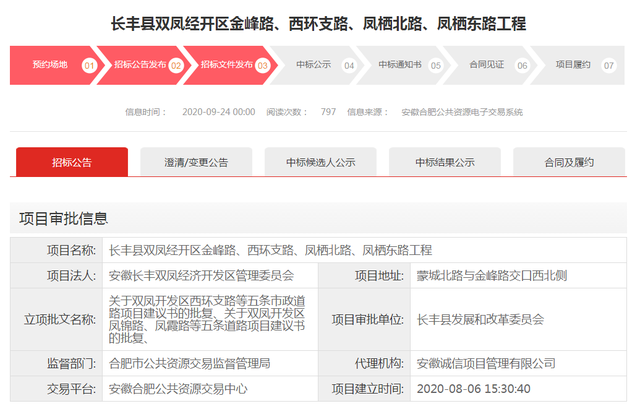
Task: Switch to the 澄清/变更公告 tab
Action: click(x=196, y=162)
